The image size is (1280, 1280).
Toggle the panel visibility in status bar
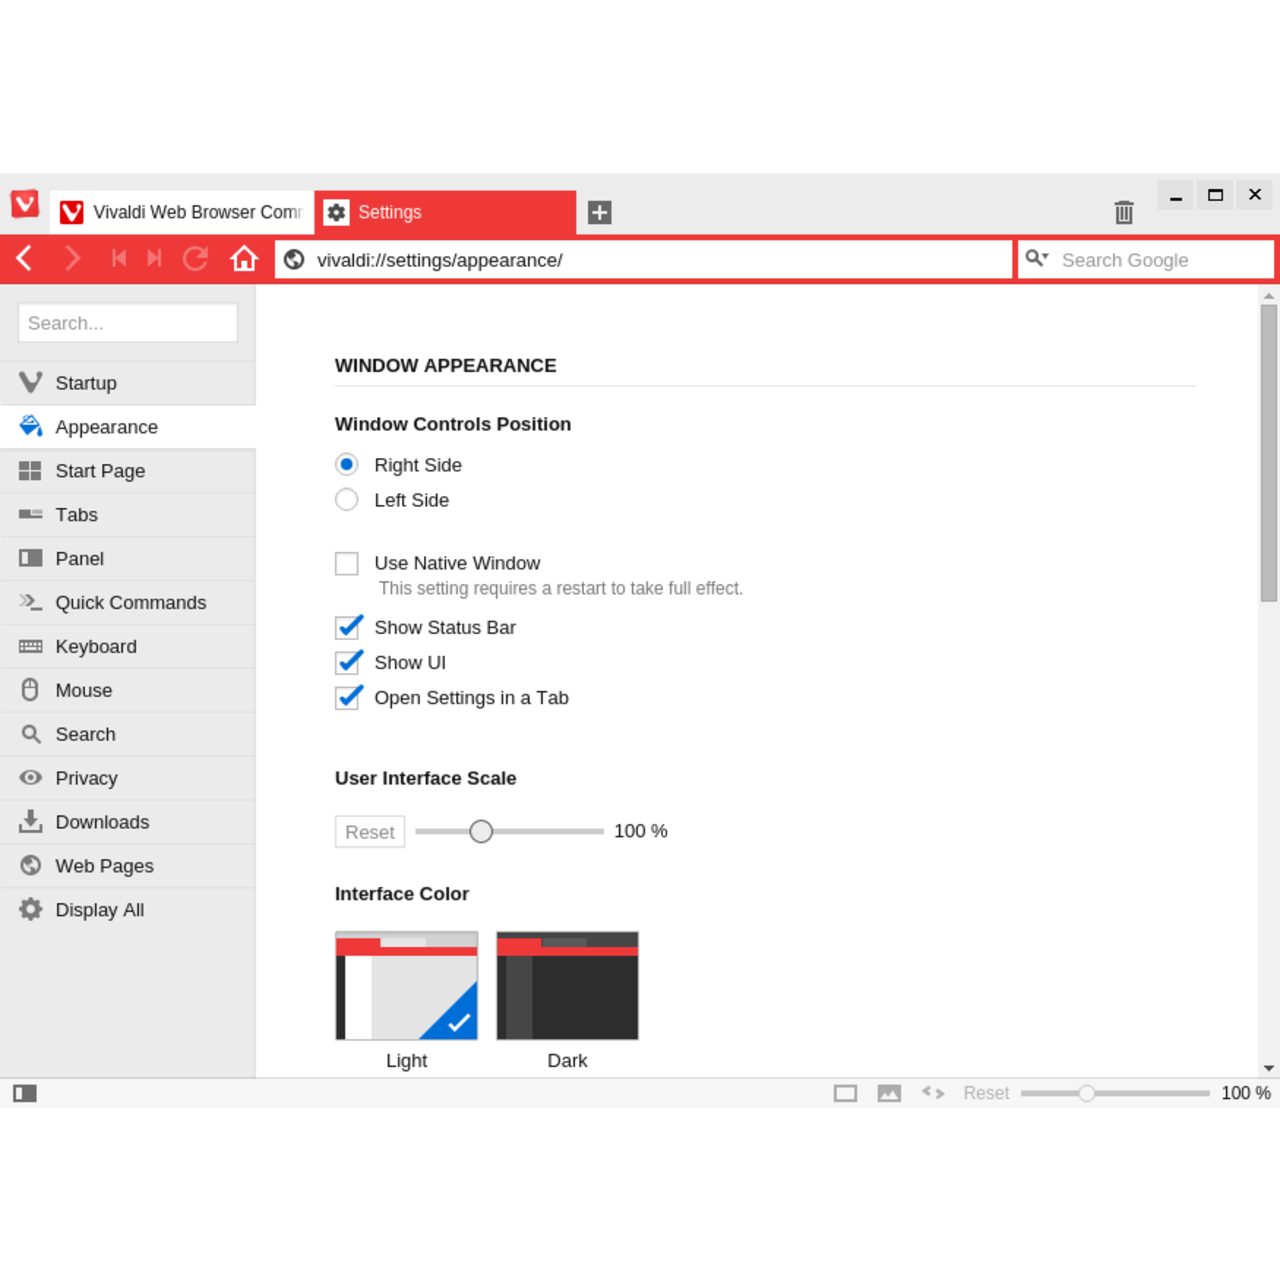coord(24,1093)
